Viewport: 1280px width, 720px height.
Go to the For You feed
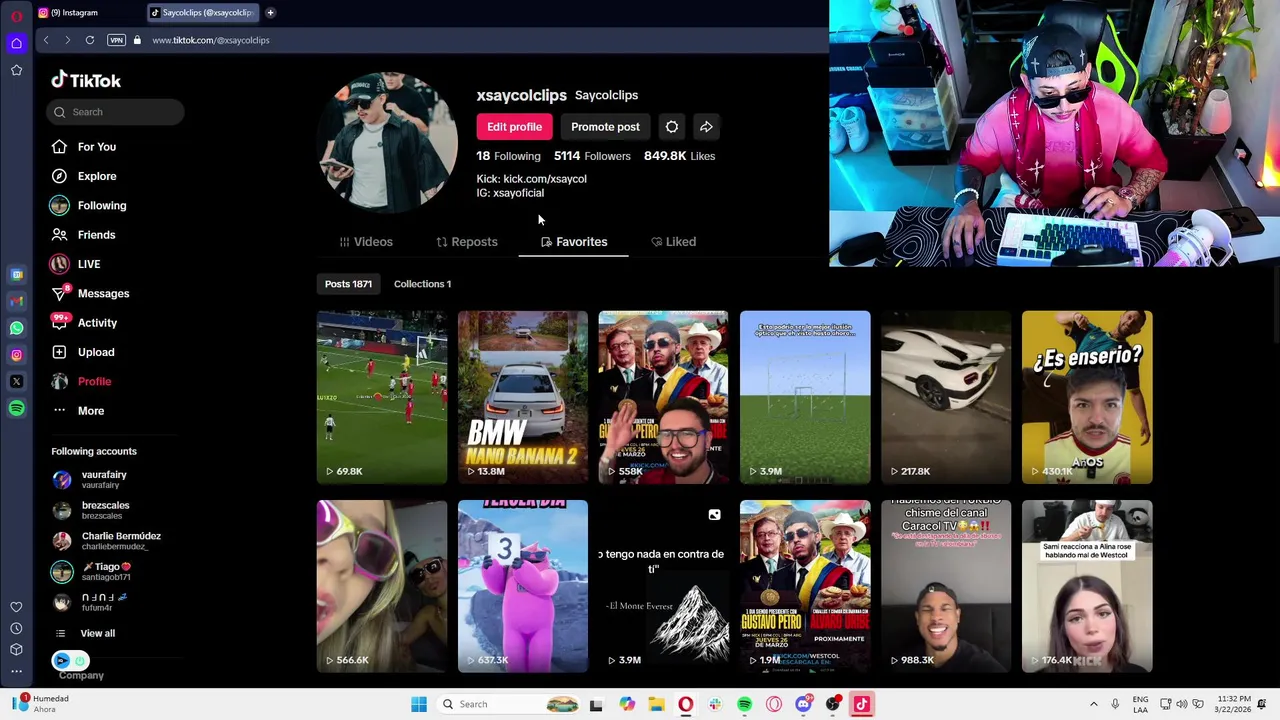click(84, 147)
